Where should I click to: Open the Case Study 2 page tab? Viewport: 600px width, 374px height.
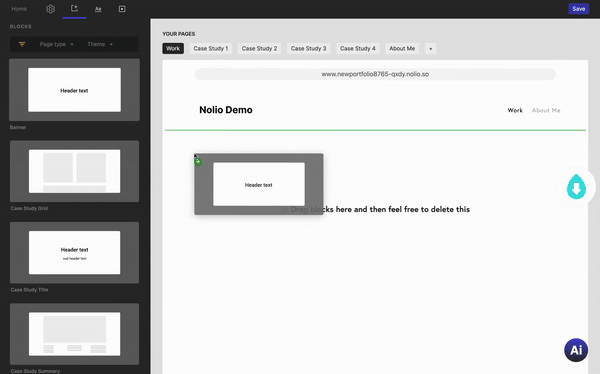259,49
